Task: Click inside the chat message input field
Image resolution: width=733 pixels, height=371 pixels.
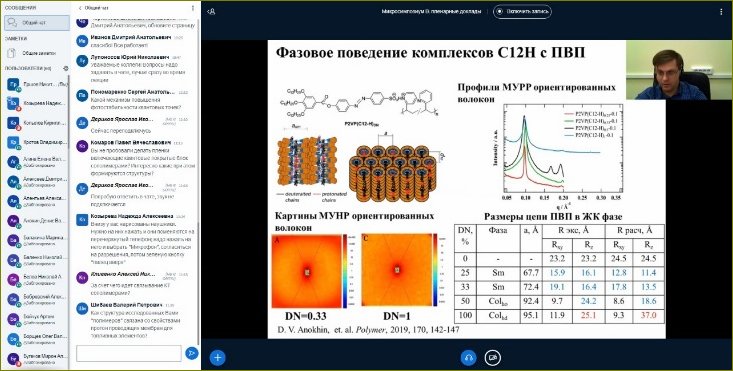Action: pyautogui.click(x=129, y=353)
